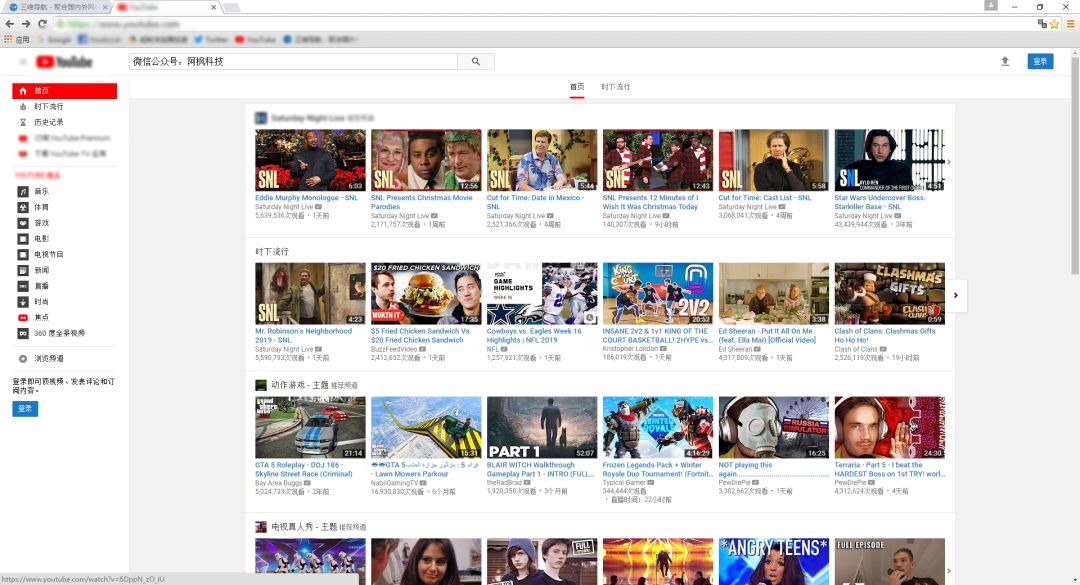
Task: Open the Russia Simulator 'NOT playing this' thumbnail
Action: tap(773, 427)
